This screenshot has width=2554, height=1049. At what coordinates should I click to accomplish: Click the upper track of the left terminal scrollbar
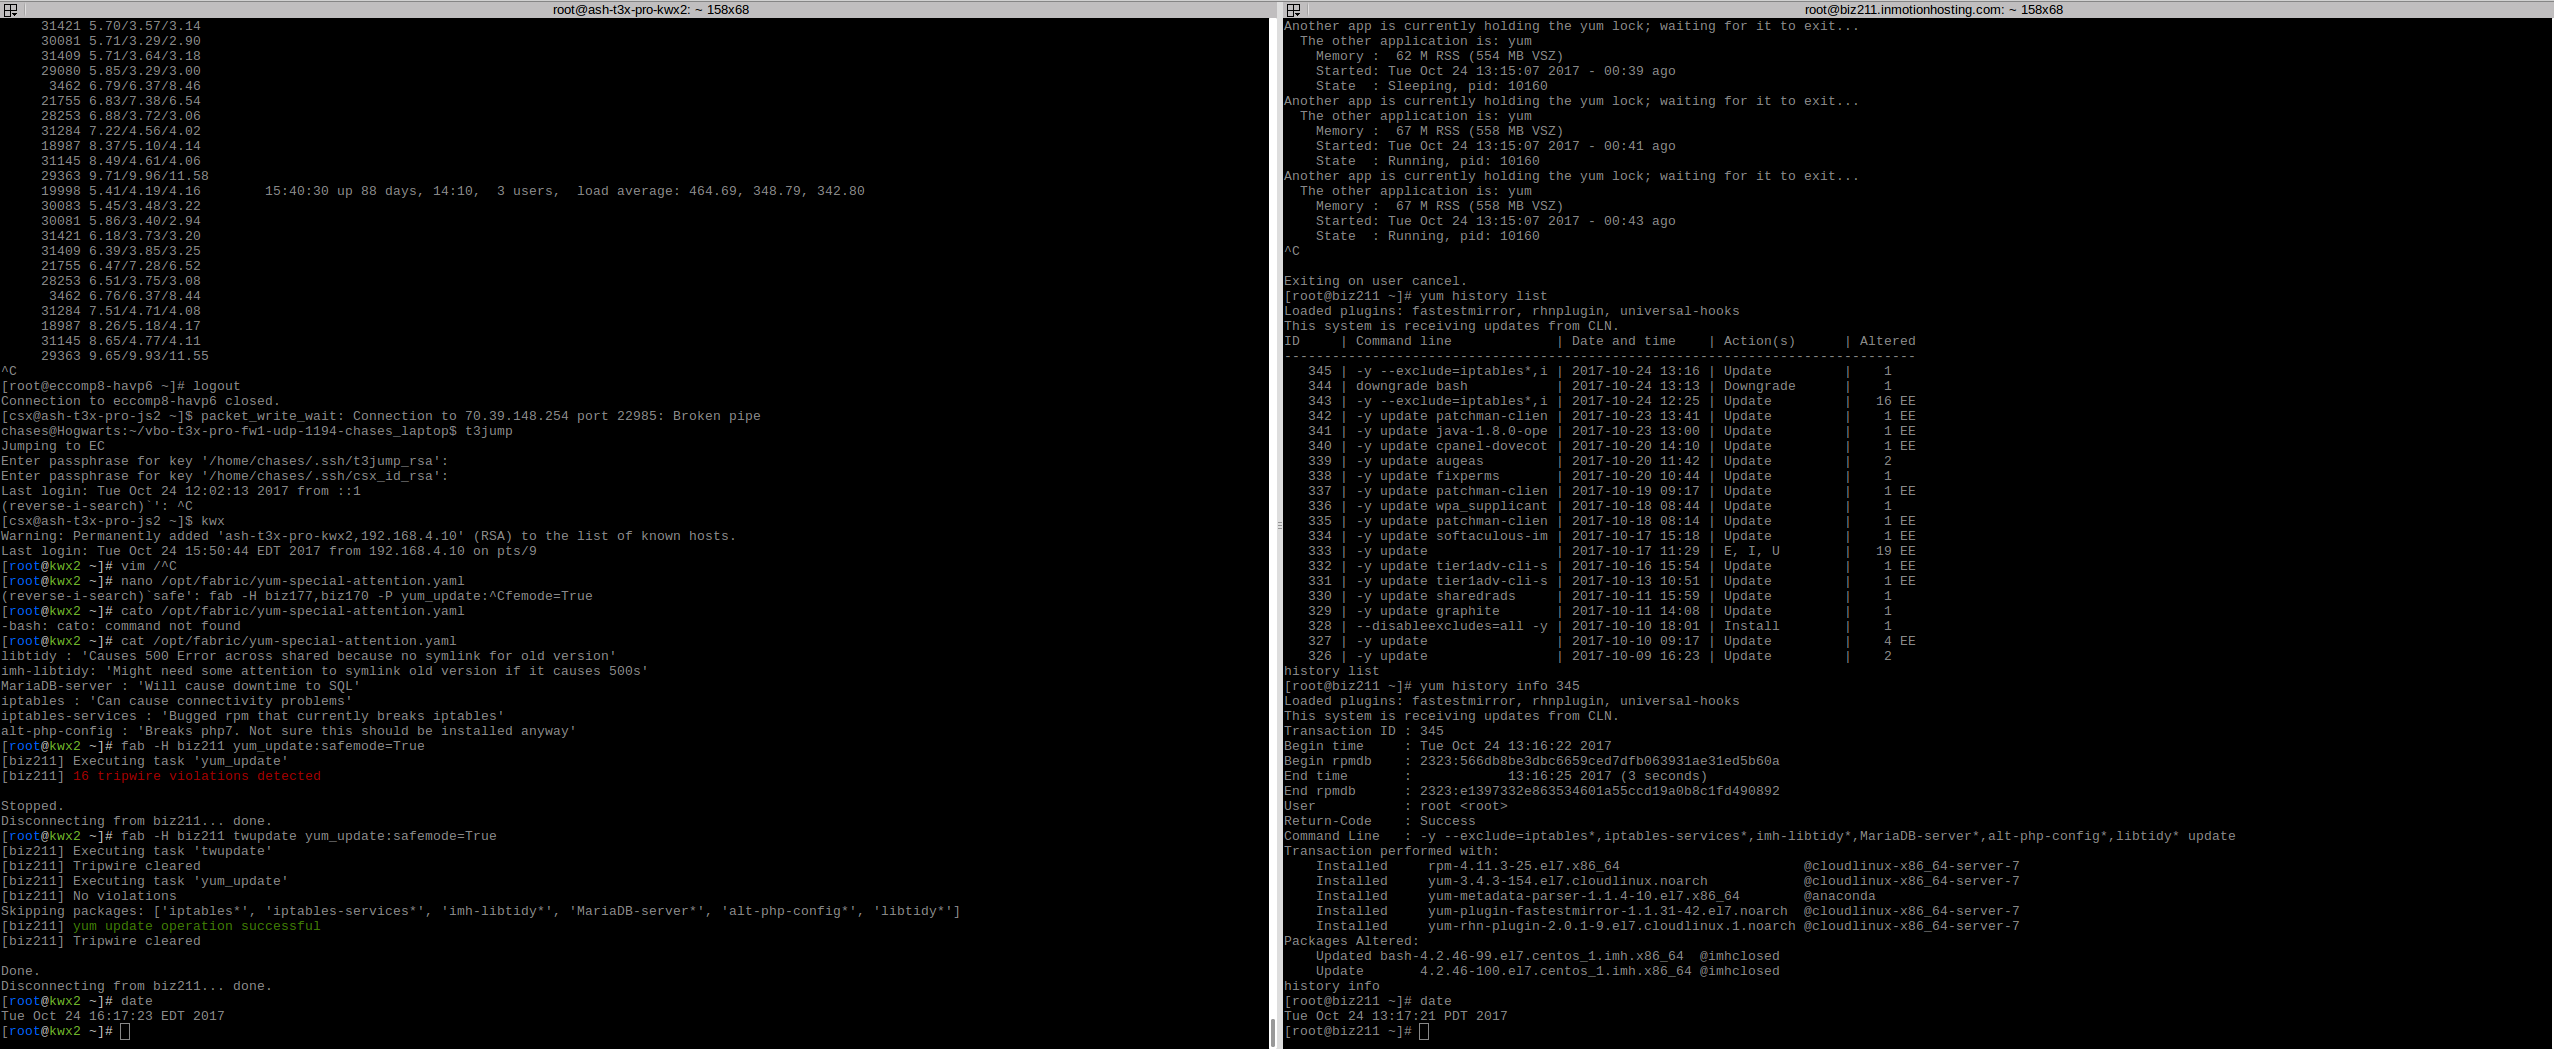coord(1272,400)
